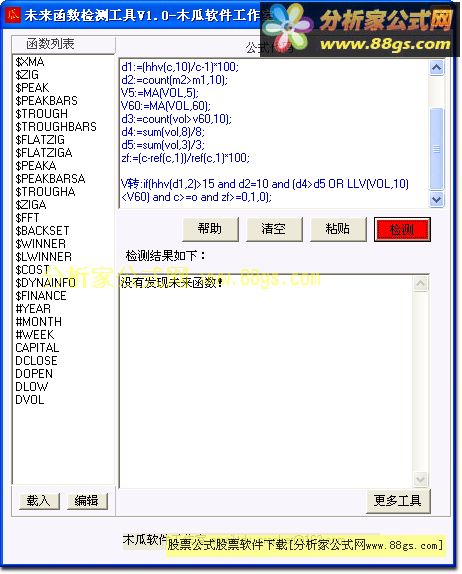Select $TROUGHBARS in function list
The width and height of the screenshot is (462, 574).
pyautogui.click(x=56, y=127)
